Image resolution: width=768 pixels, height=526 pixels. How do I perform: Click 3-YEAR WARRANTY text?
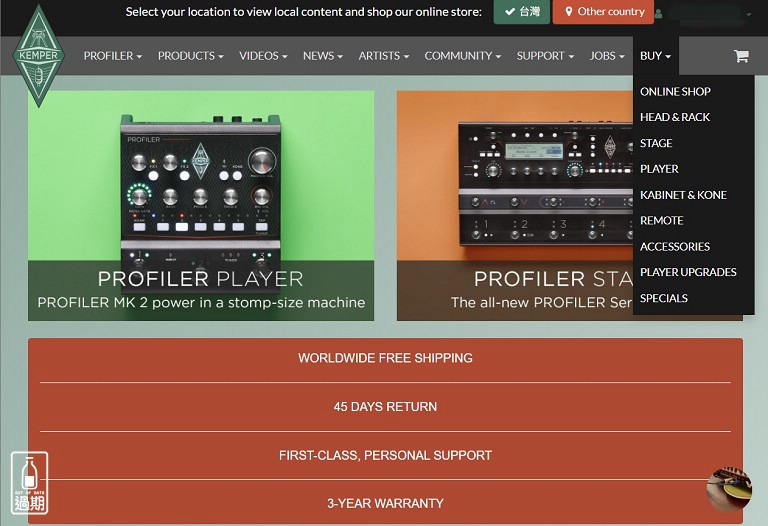[385, 503]
